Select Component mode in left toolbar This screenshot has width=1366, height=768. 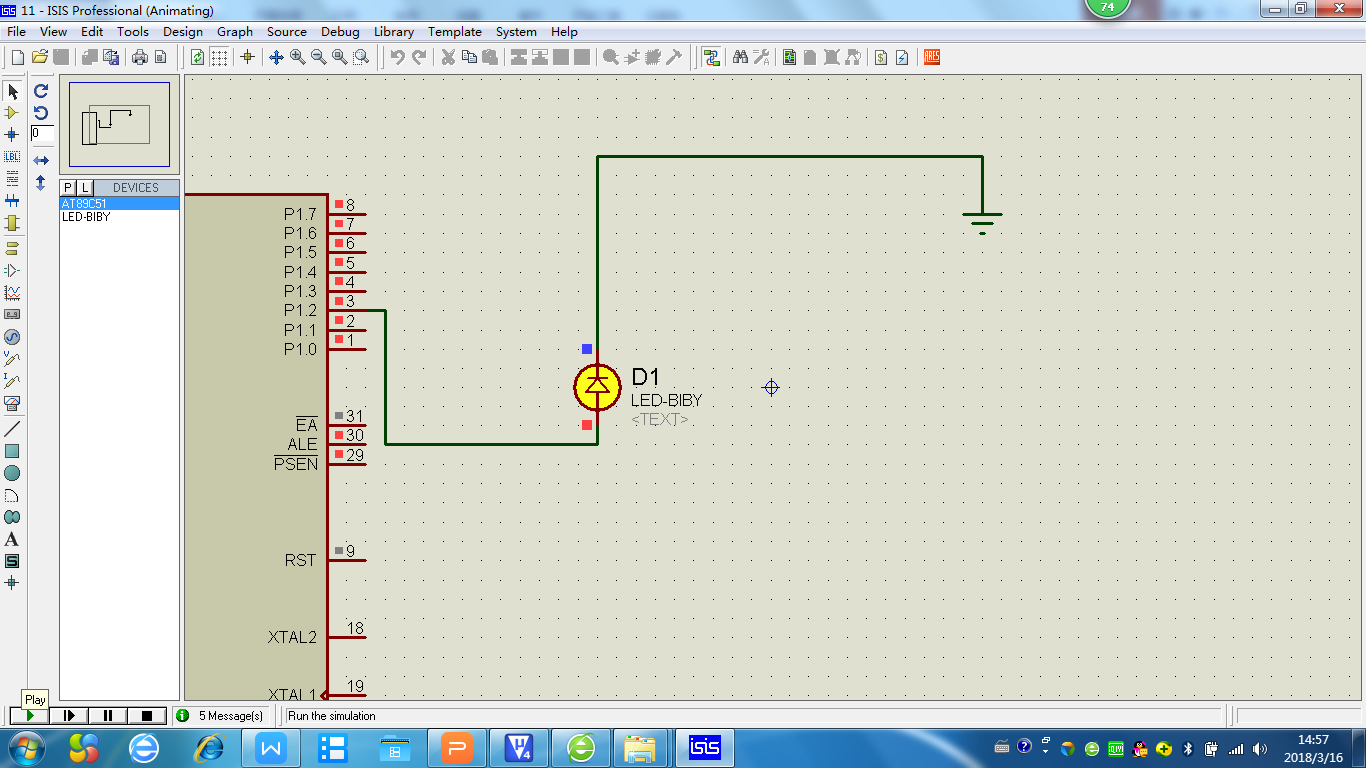pos(12,113)
